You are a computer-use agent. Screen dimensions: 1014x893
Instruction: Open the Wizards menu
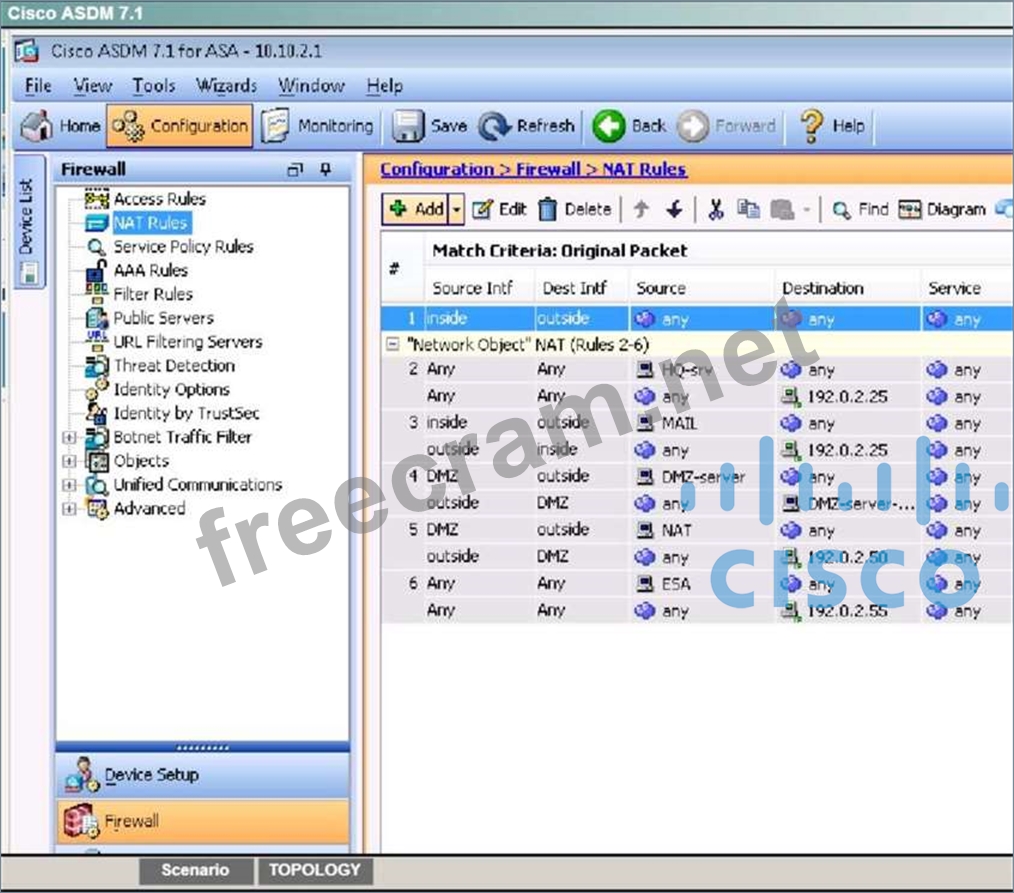226,86
